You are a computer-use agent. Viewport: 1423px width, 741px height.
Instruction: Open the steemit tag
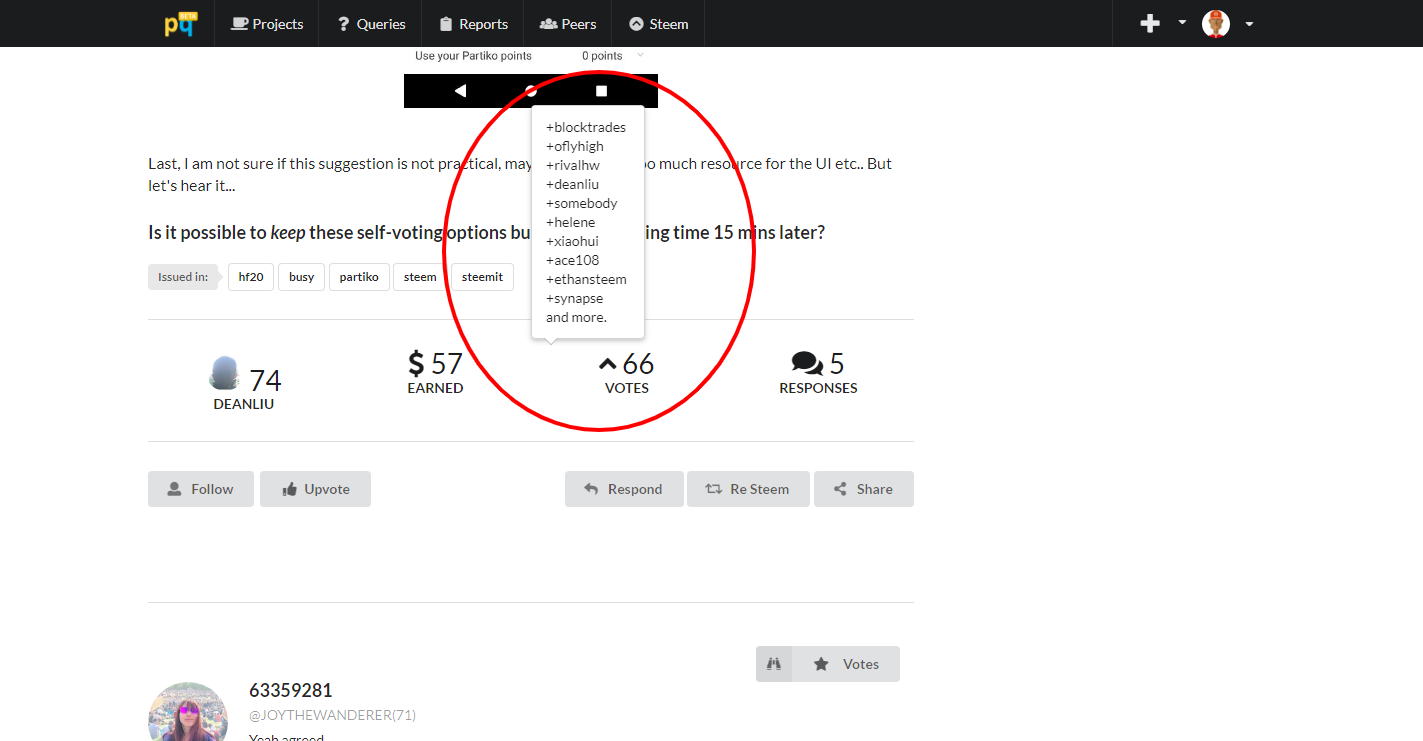[483, 277]
